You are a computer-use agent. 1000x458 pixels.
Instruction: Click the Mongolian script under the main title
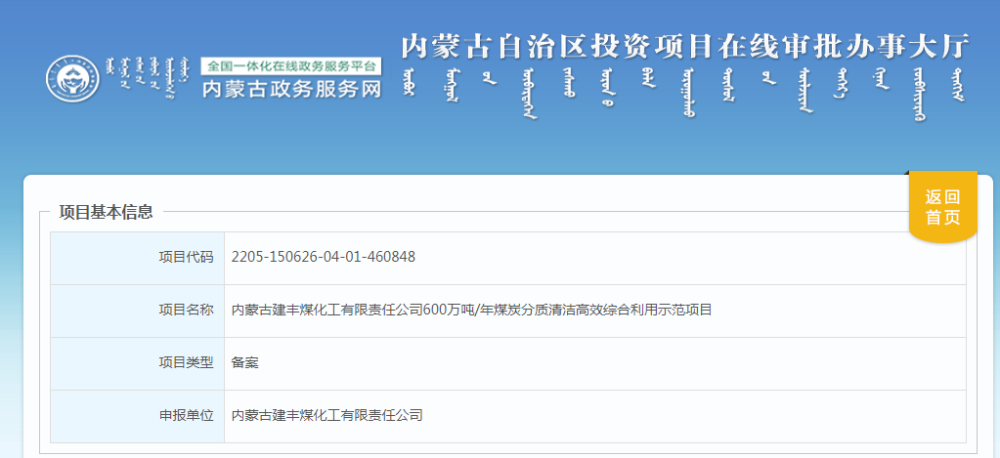685,93
